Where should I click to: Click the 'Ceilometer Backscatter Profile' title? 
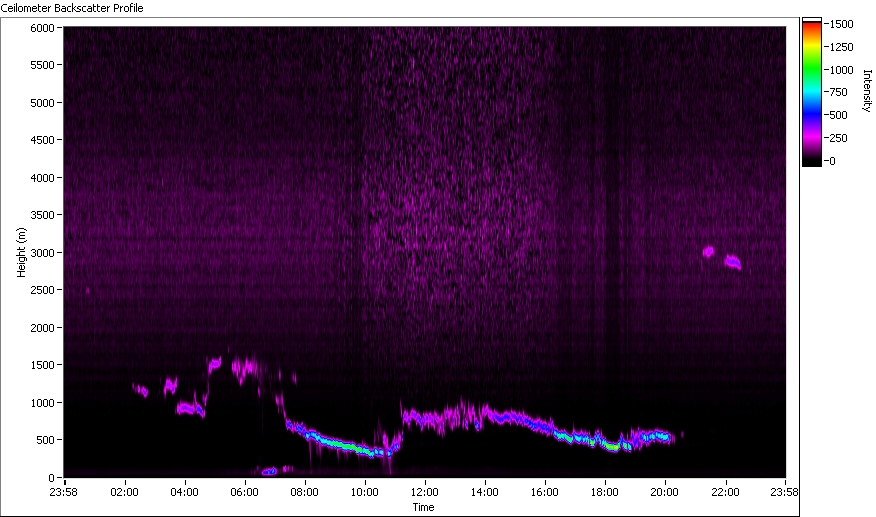72,8
